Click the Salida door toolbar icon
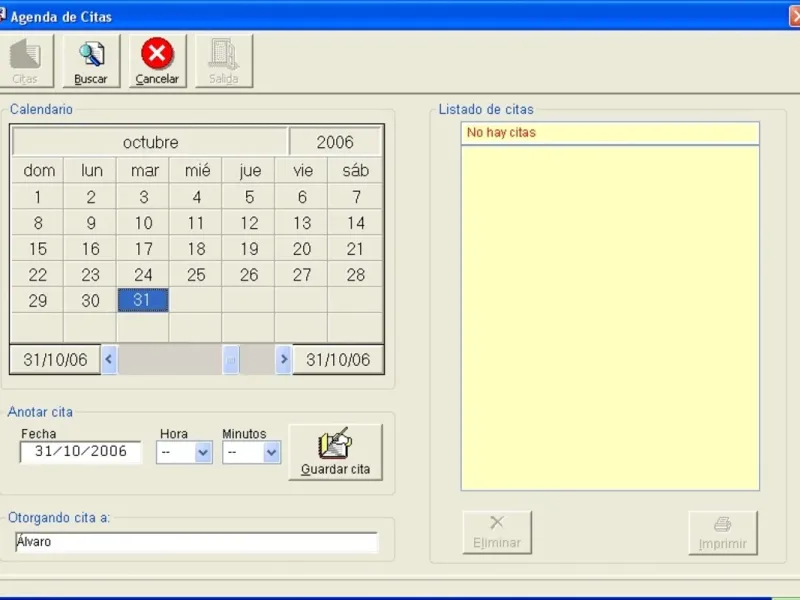This screenshot has height=600, width=800. [223, 61]
